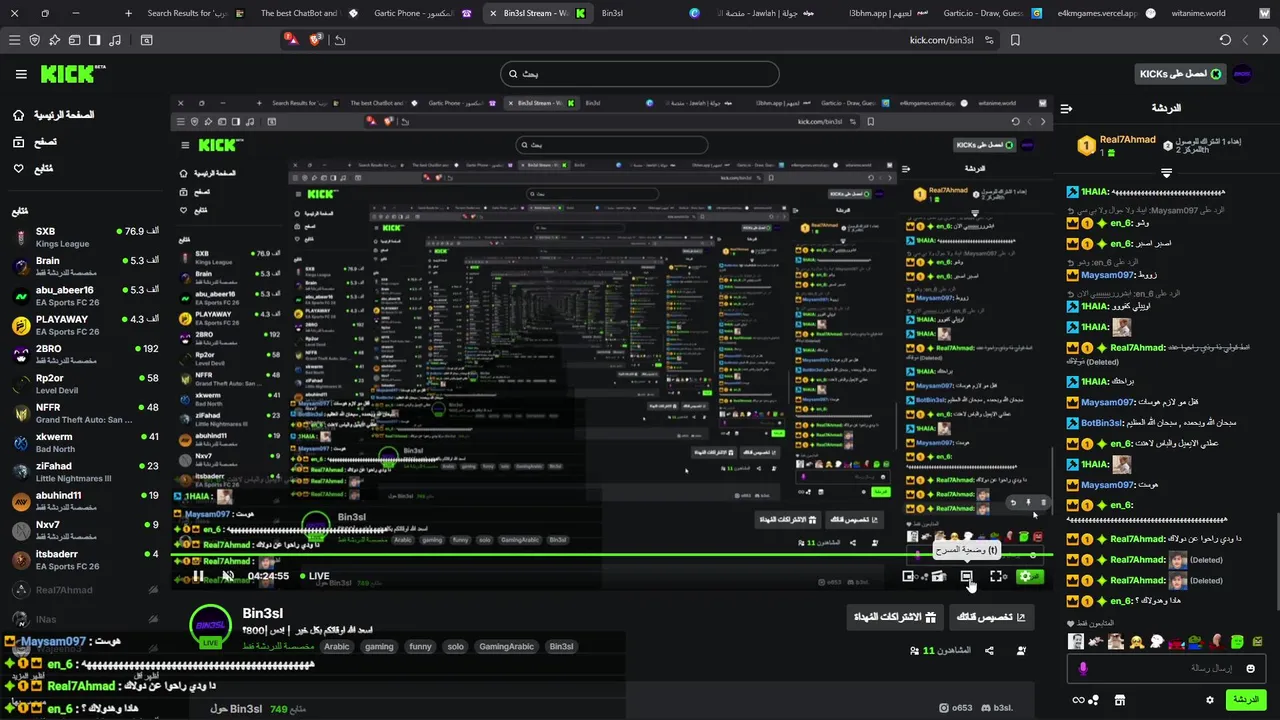This screenshot has width=1280, height=720.
Task: Open the shop icon below chat
Action: coord(1120,700)
